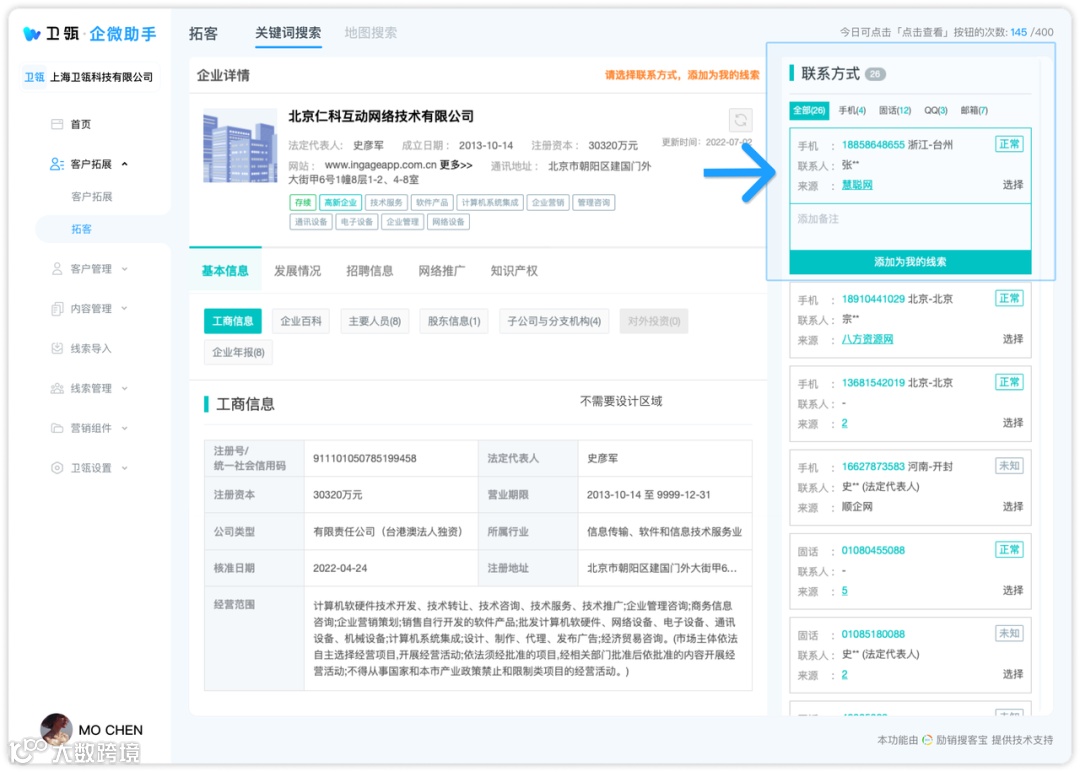Click the 营销组件 folder icon
Viewport: 1080px width, 772px height.
point(57,428)
